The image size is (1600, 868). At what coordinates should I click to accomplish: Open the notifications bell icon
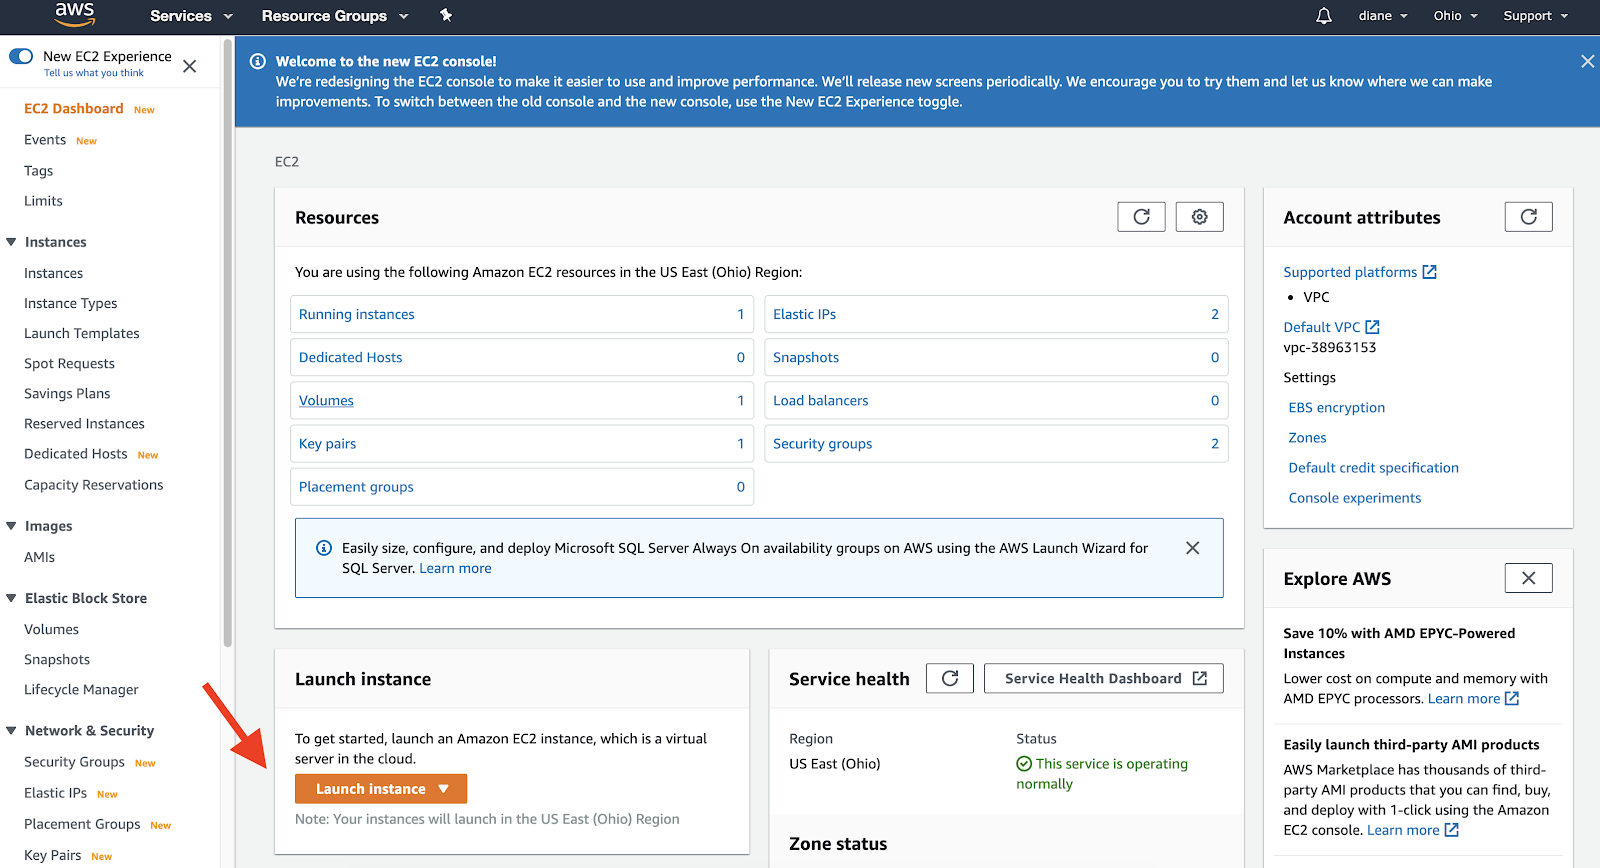[1324, 16]
